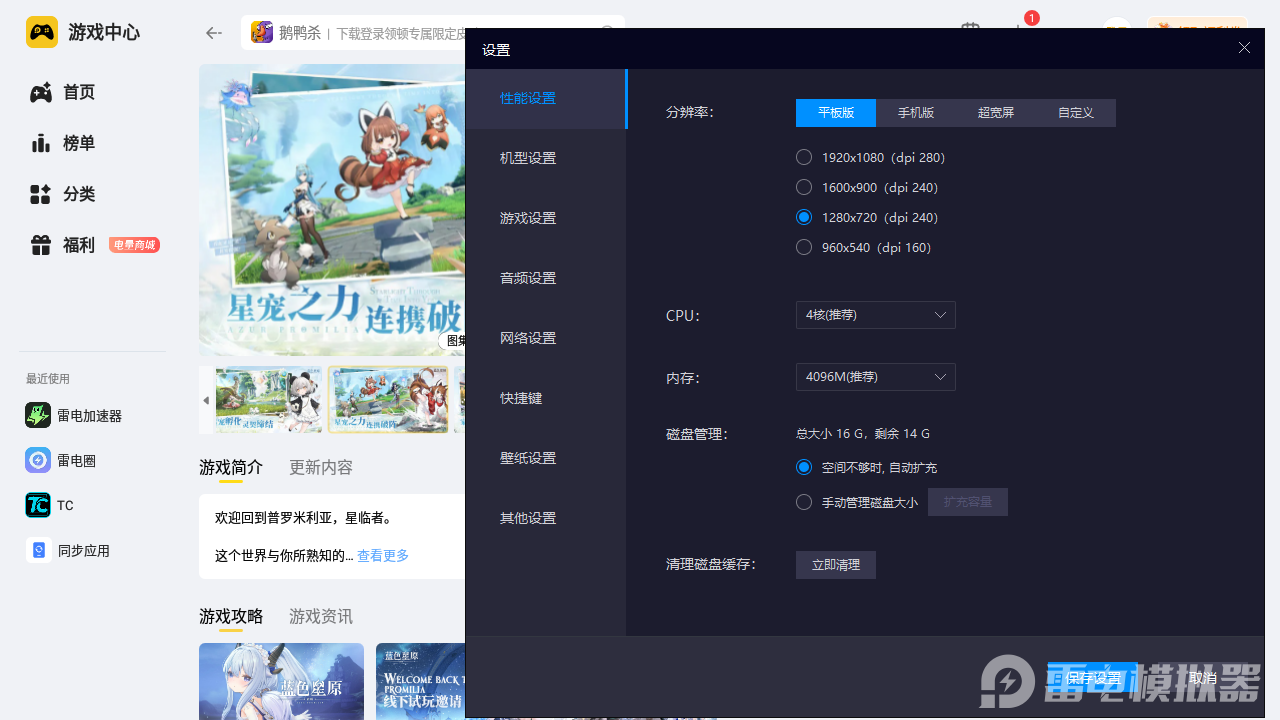Open 游戏设置 in settings sidebar
Image resolution: width=1280 pixels, height=720 pixels.
528,218
